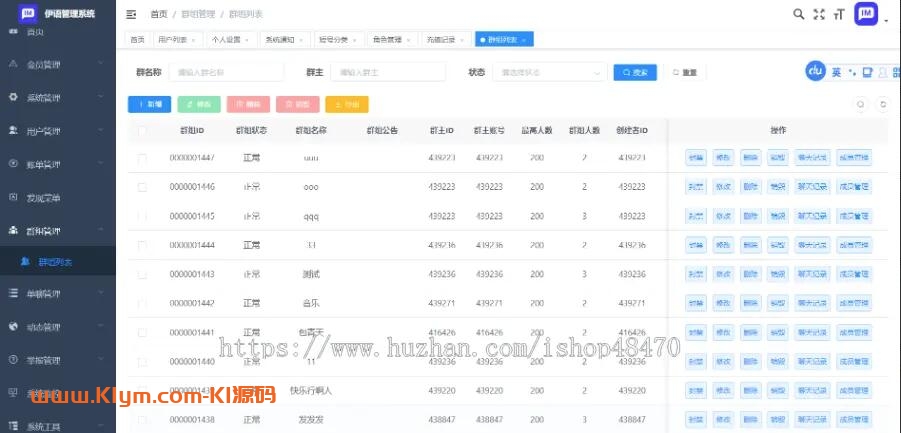901x433 pixels.
Task: Close the 角色管理 tab with its x
Action: tap(409, 40)
